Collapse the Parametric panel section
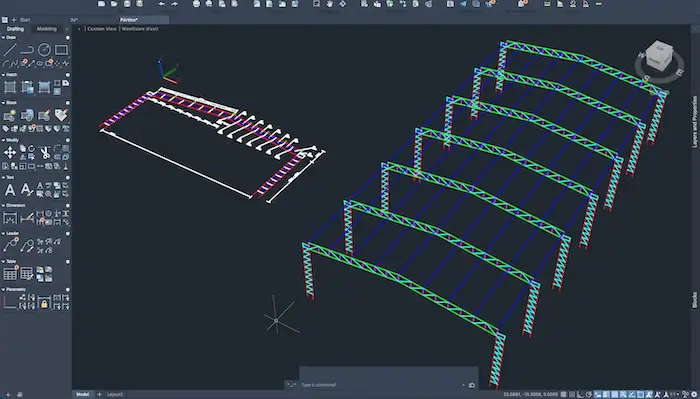Viewport: 700px width, 399px height. 4,289
